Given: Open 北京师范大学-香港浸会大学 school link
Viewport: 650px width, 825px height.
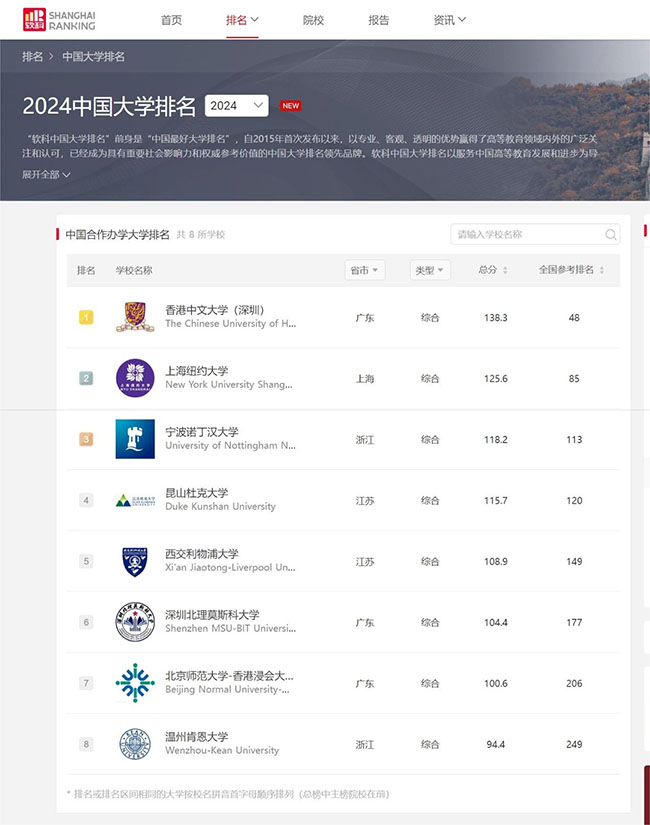Looking at the screenshot, I should coord(229,676).
